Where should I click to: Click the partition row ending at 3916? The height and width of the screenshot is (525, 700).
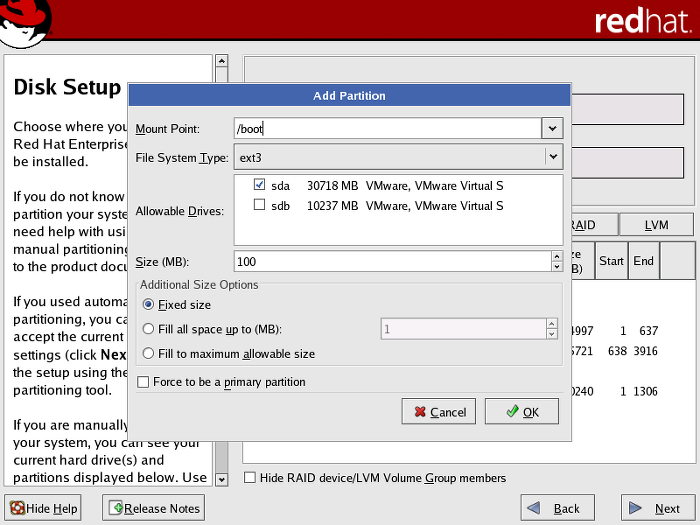[632, 351]
